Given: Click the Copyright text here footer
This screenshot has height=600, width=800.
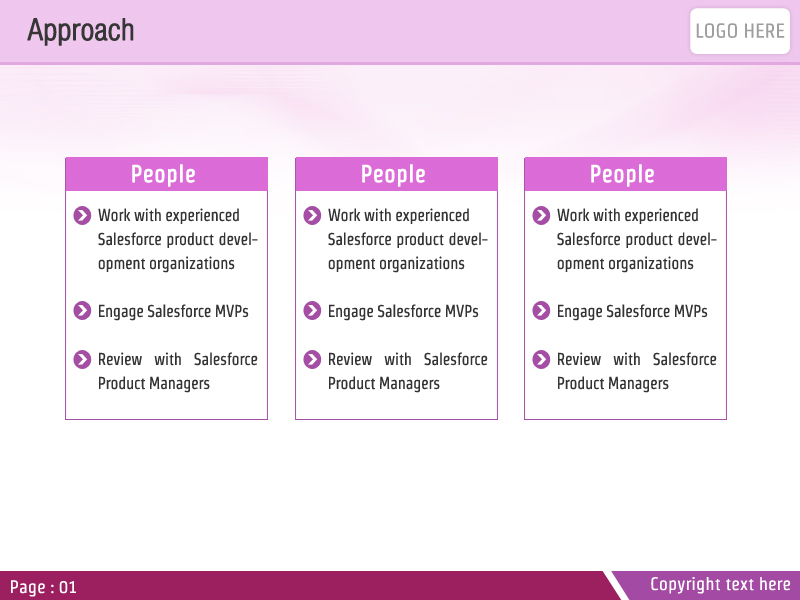Looking at the screenshot, I should click(720, 584).
